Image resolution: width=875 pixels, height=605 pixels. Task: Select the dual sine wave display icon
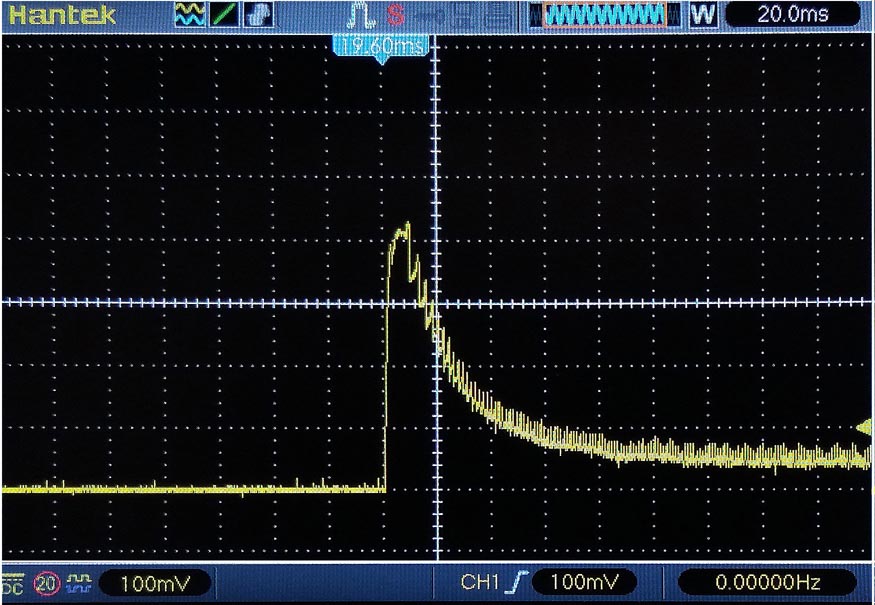tap(189, 15)
